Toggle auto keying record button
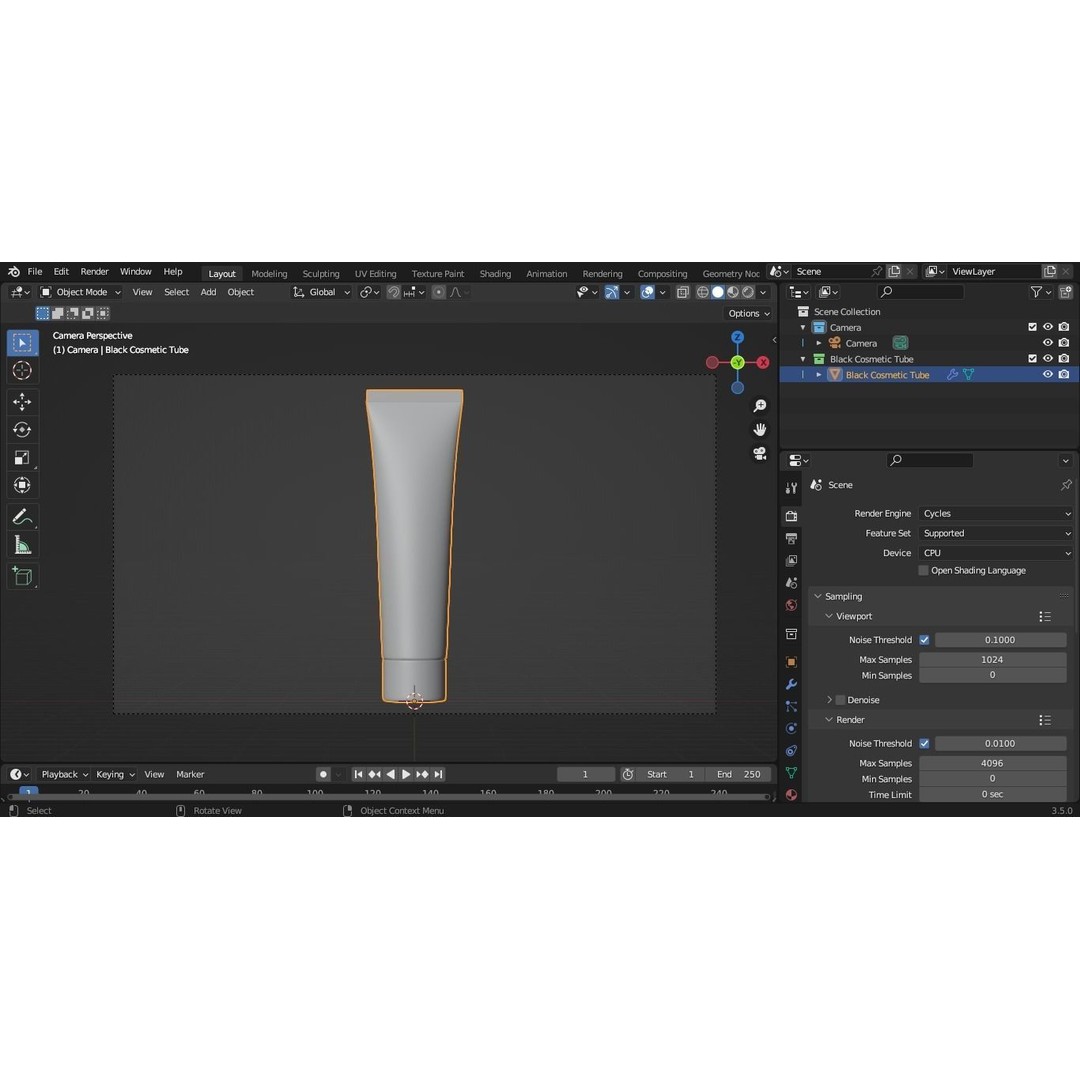The image size is (1080, 1080). 323,774
